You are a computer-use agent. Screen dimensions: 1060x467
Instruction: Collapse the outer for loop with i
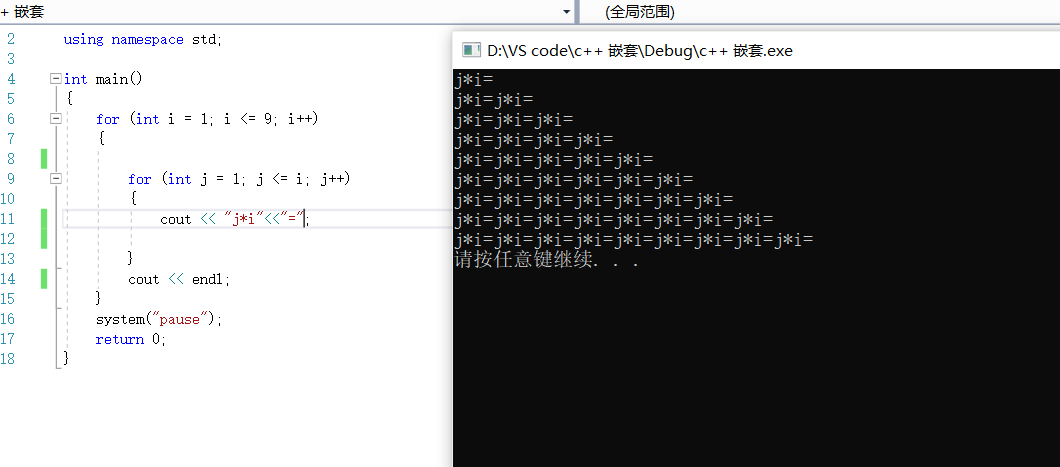pyautogui.click(x=54, y=119)
